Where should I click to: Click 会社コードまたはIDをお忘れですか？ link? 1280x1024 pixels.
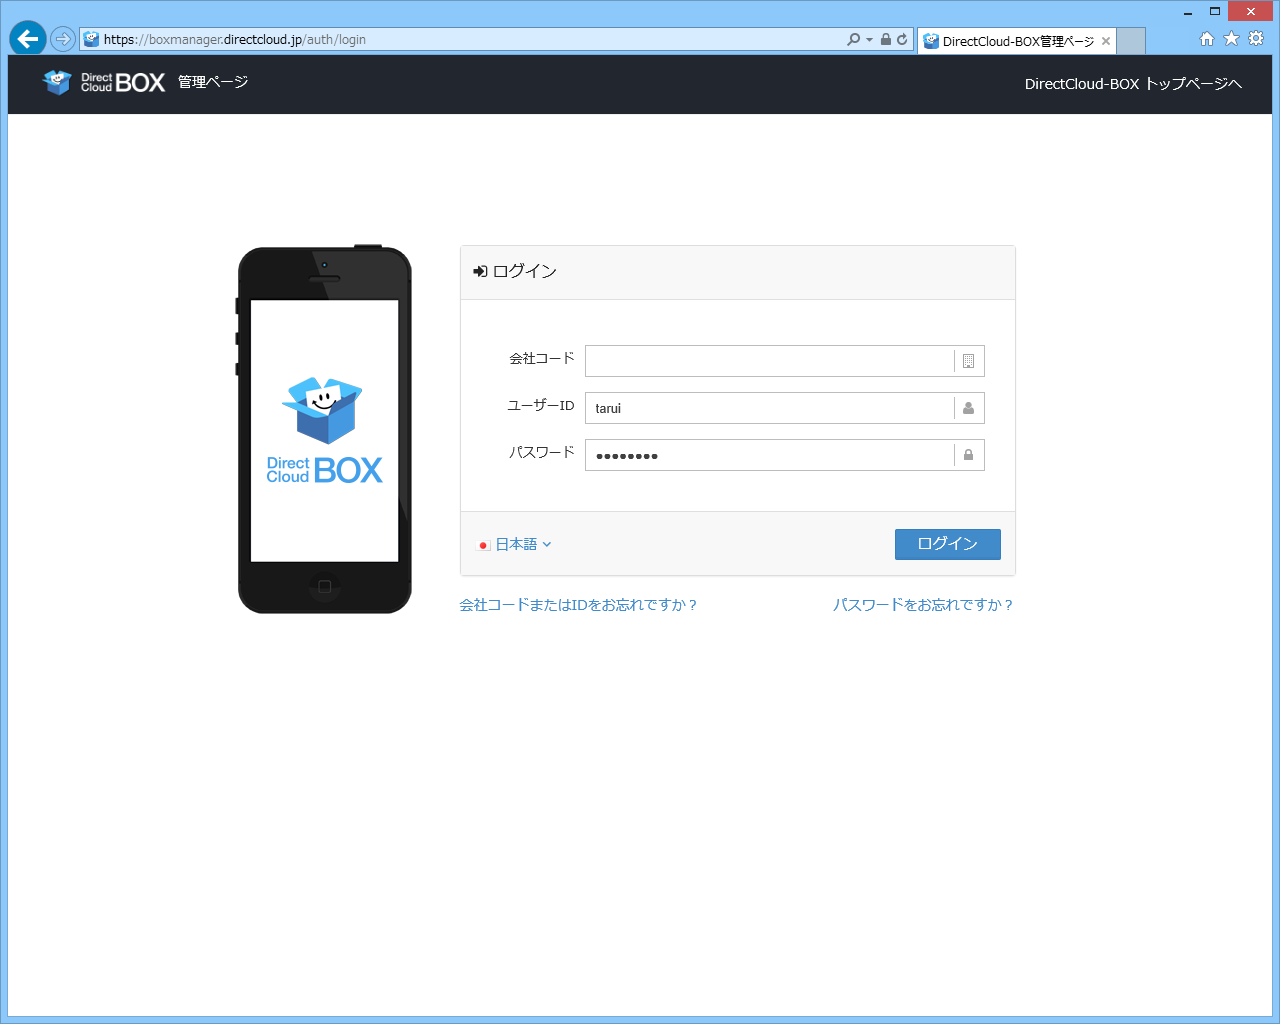coord(578,604)
